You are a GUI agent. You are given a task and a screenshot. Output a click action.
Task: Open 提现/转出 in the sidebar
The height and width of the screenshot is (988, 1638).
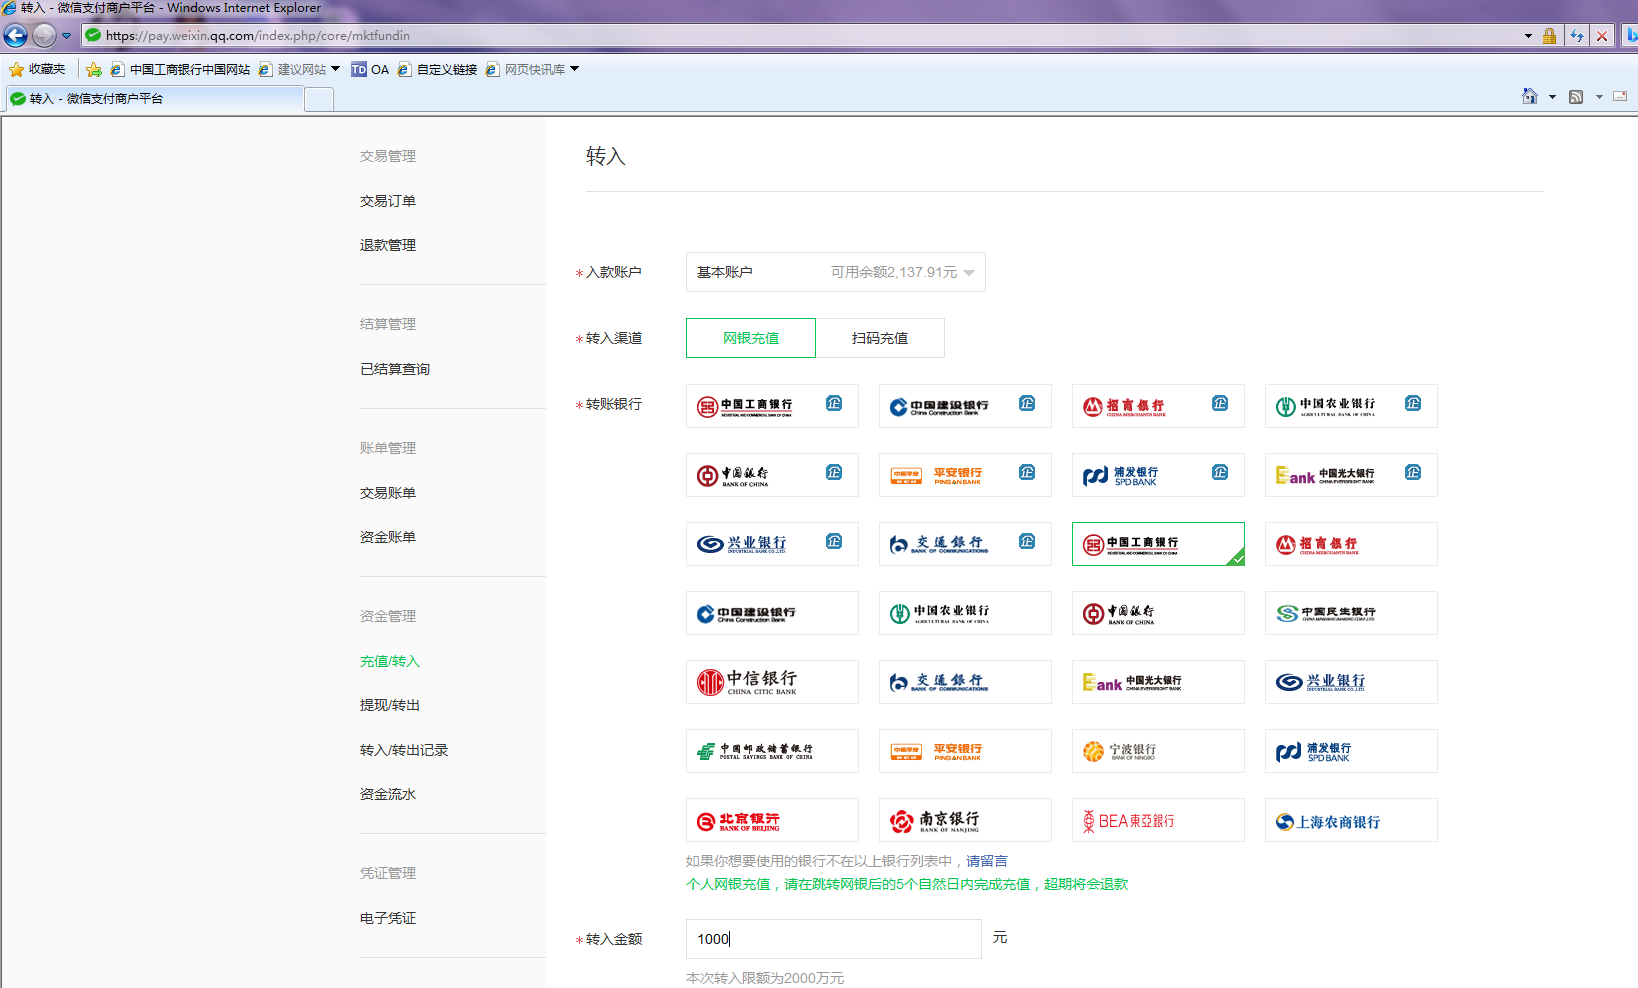[390, 705]
